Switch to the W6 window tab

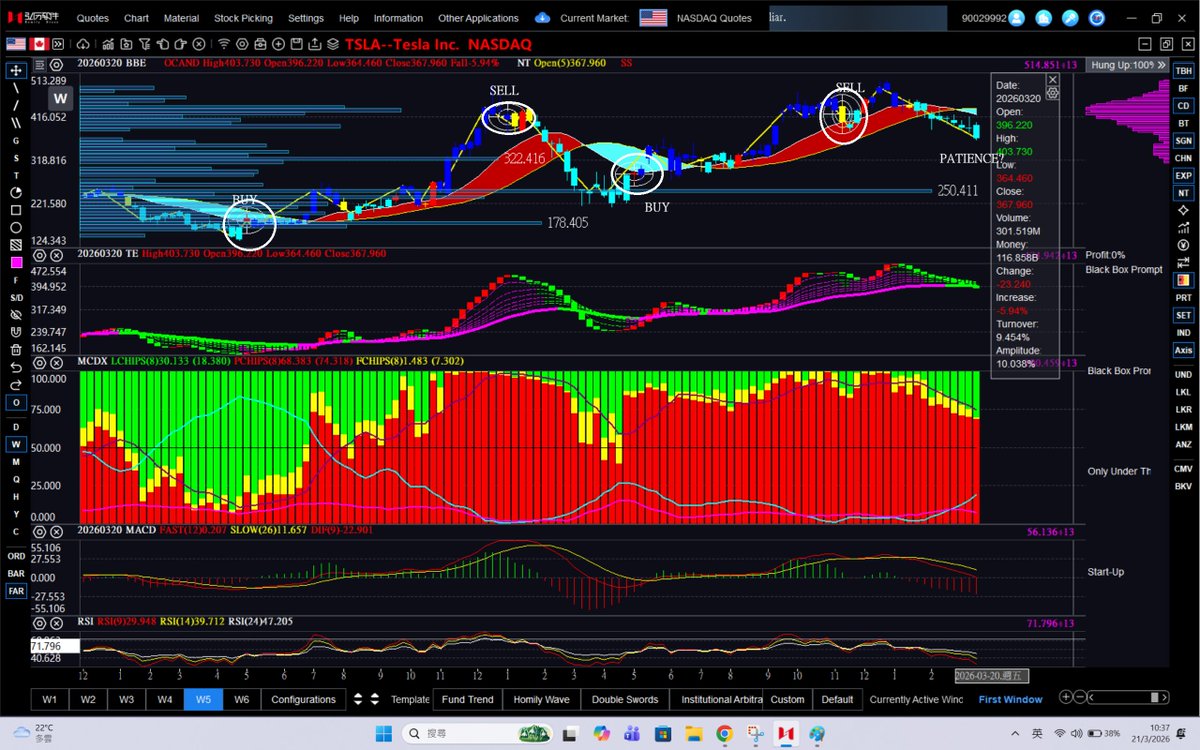241,699
